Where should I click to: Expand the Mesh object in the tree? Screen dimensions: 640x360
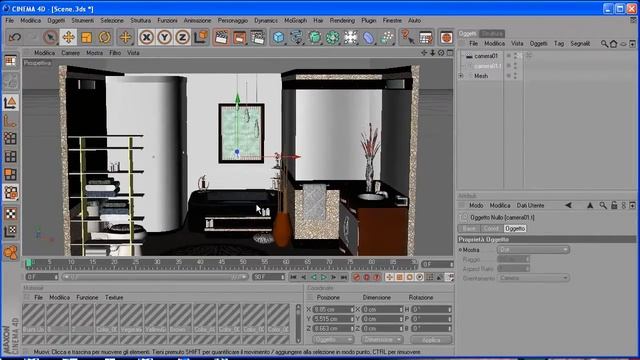[461, 76]
